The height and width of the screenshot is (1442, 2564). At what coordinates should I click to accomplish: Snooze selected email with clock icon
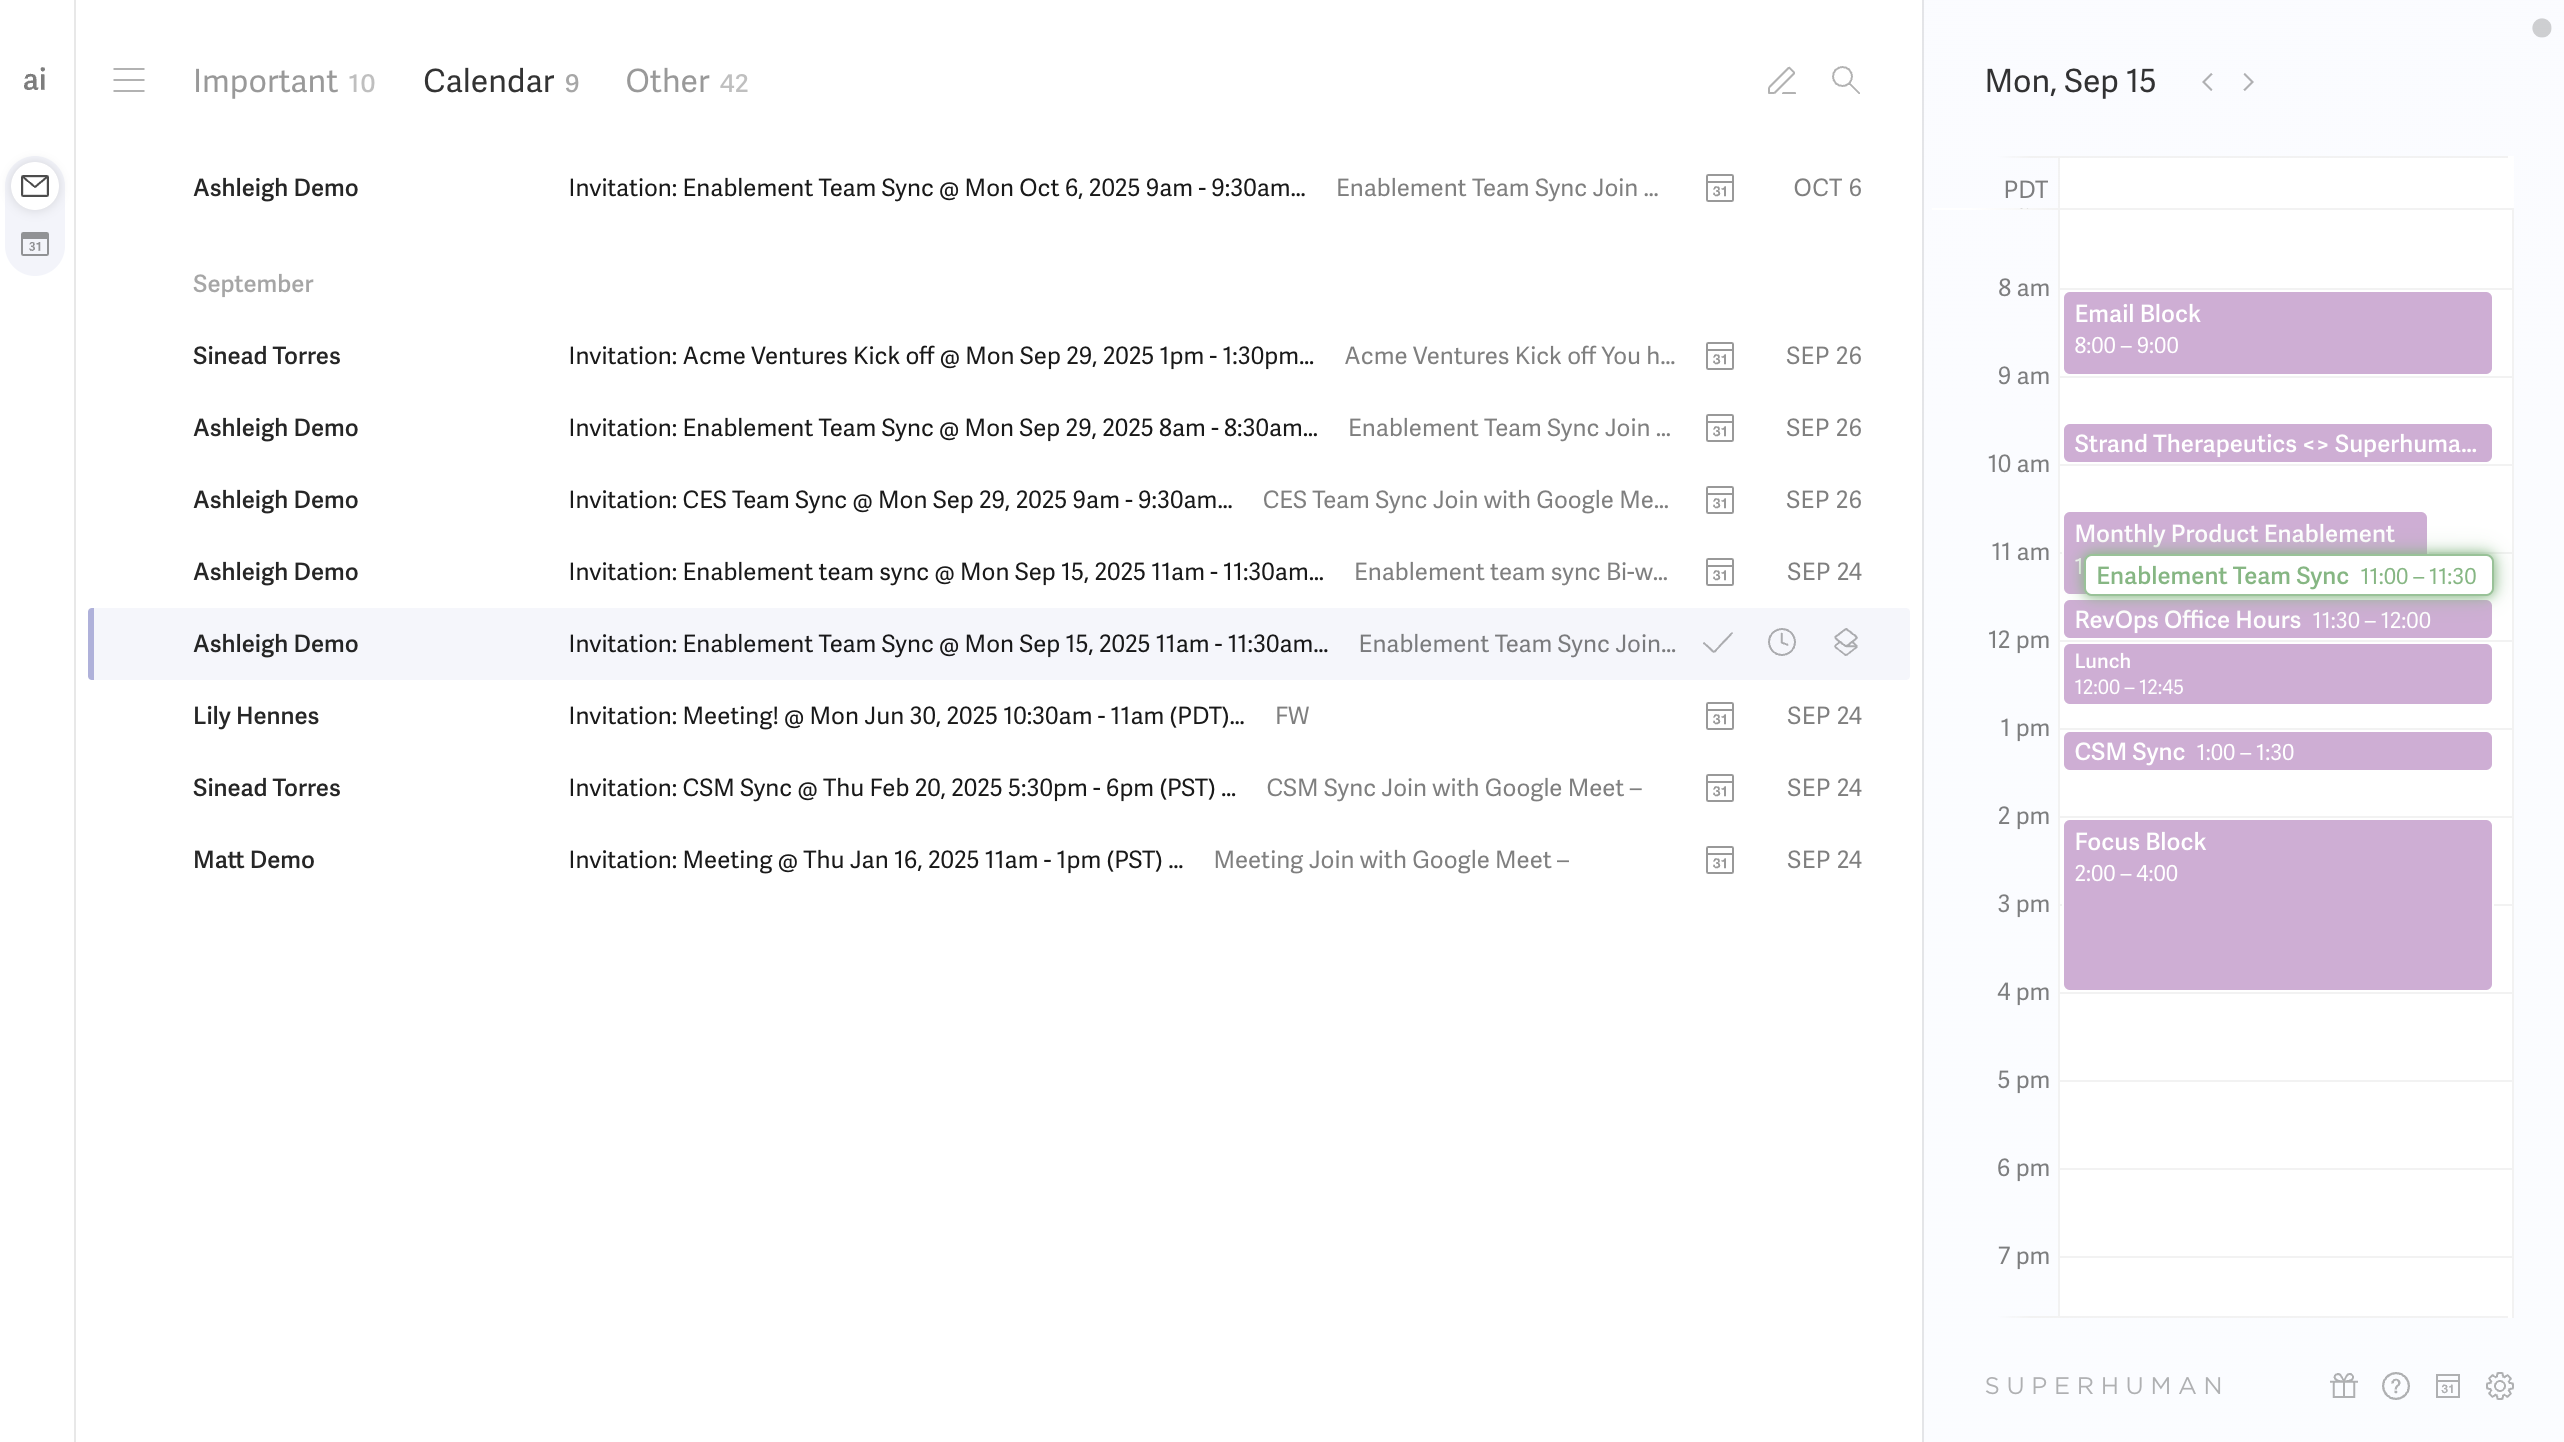coord(1781,643)
